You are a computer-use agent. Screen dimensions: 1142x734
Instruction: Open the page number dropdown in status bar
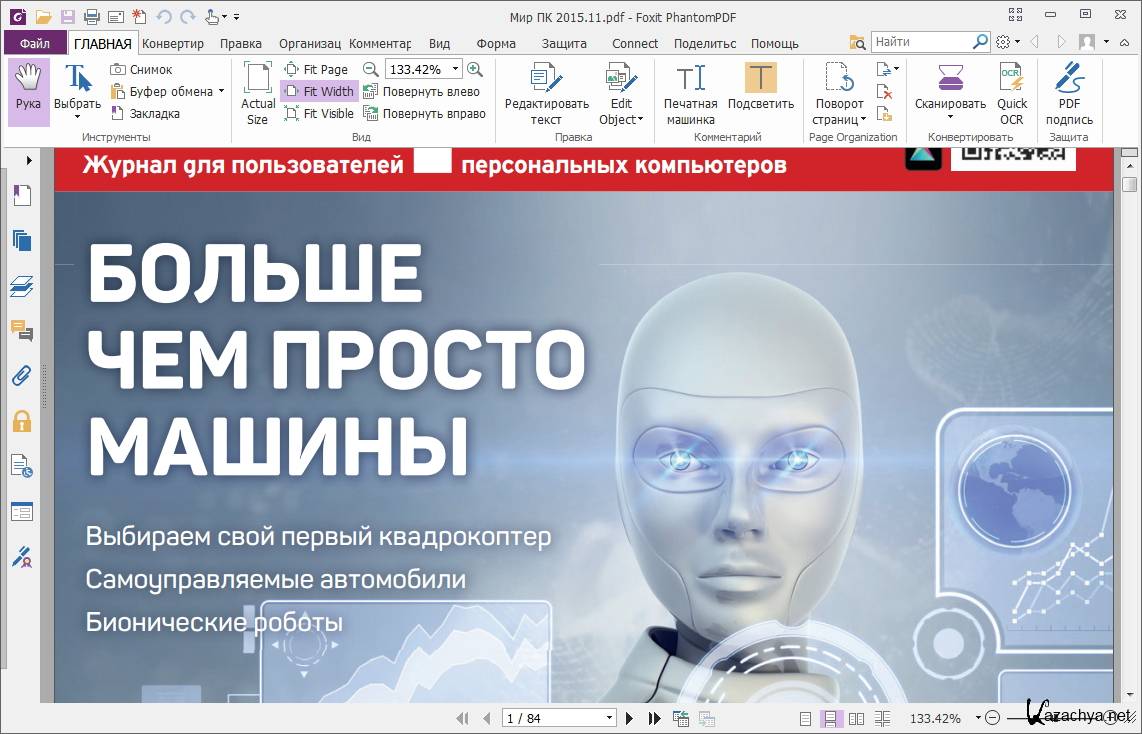click(609, 718)
